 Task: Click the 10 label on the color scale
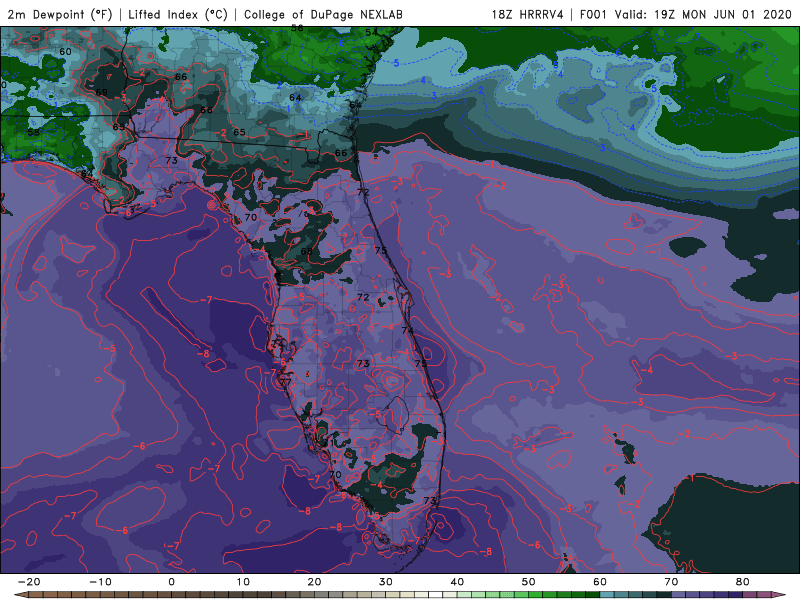[x=243, y=582]
